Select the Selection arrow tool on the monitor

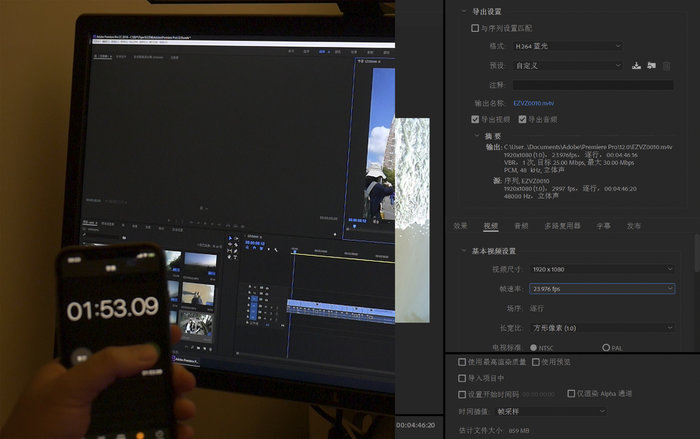230,238
